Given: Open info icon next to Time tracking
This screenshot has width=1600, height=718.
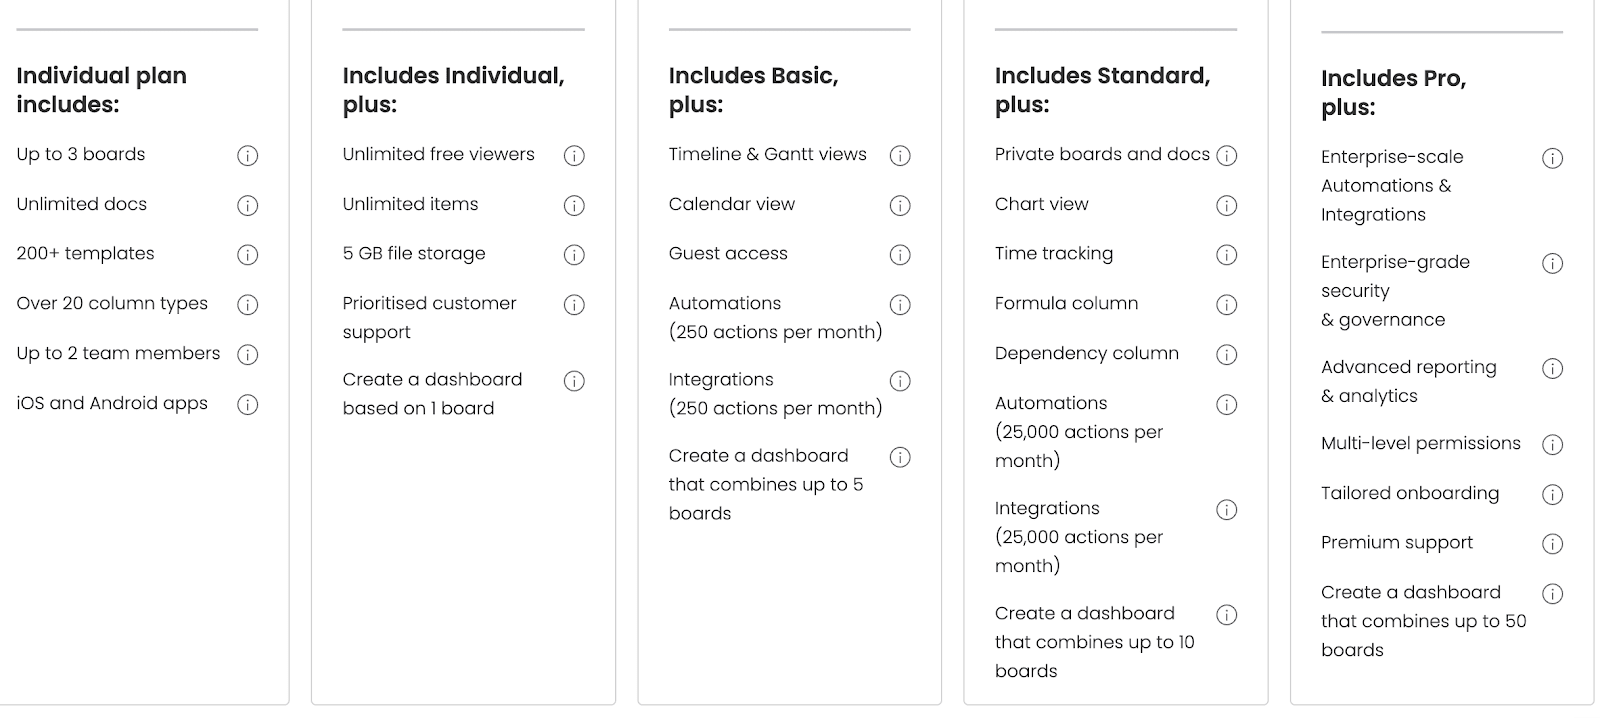Looking at the screenshot, I should [x=1227, y=255].
